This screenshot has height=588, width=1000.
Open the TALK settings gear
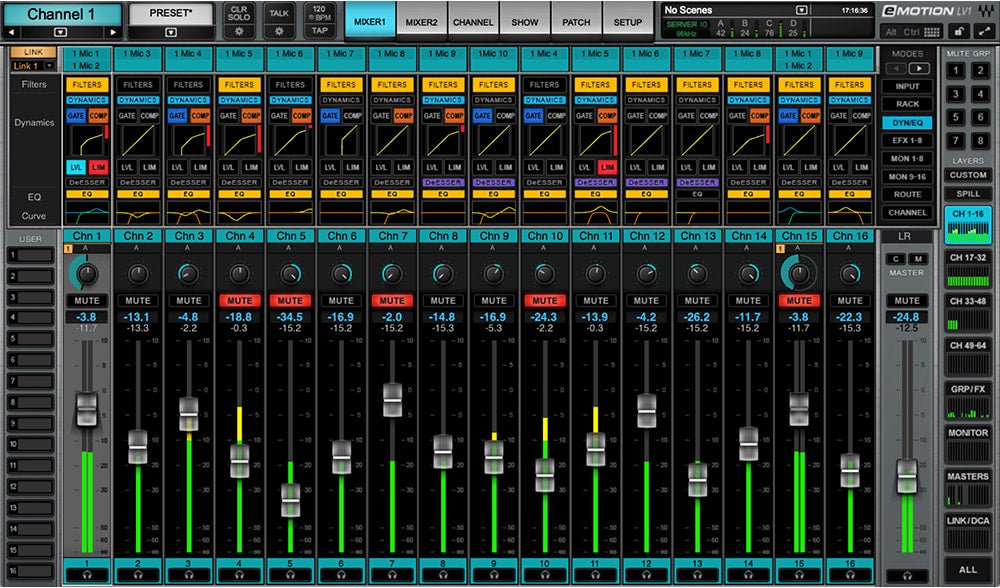tap(279, 31)
